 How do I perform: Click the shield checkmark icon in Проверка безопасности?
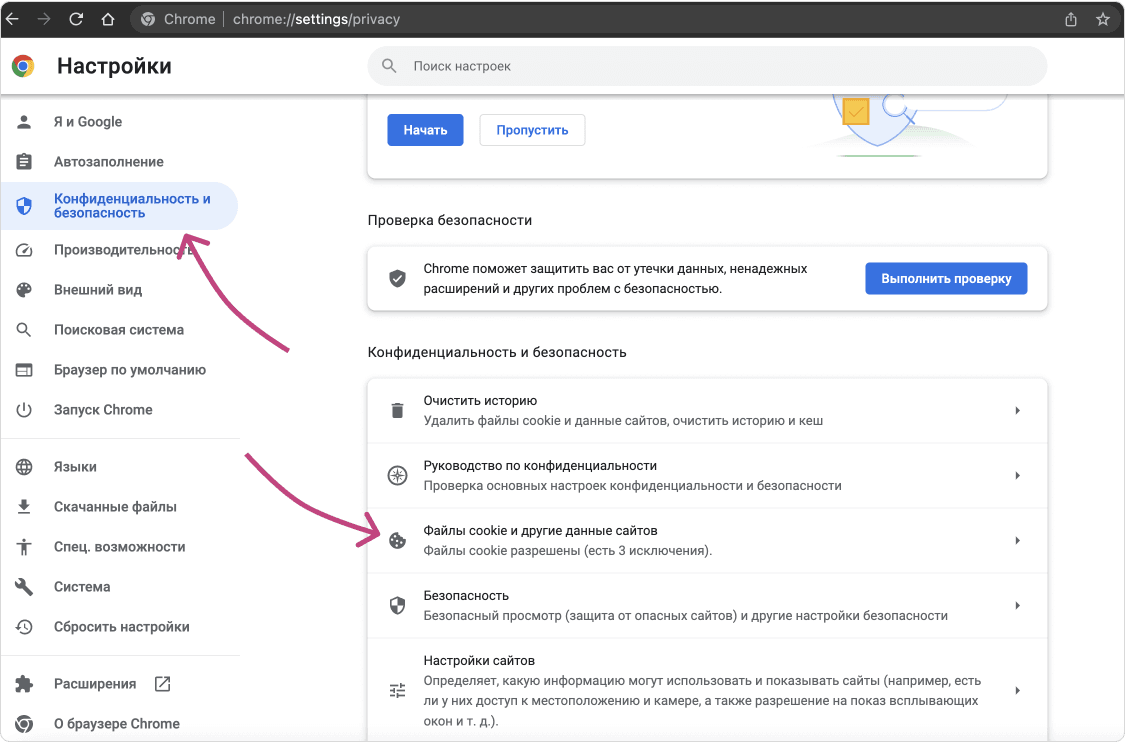(x=397, y=278)
